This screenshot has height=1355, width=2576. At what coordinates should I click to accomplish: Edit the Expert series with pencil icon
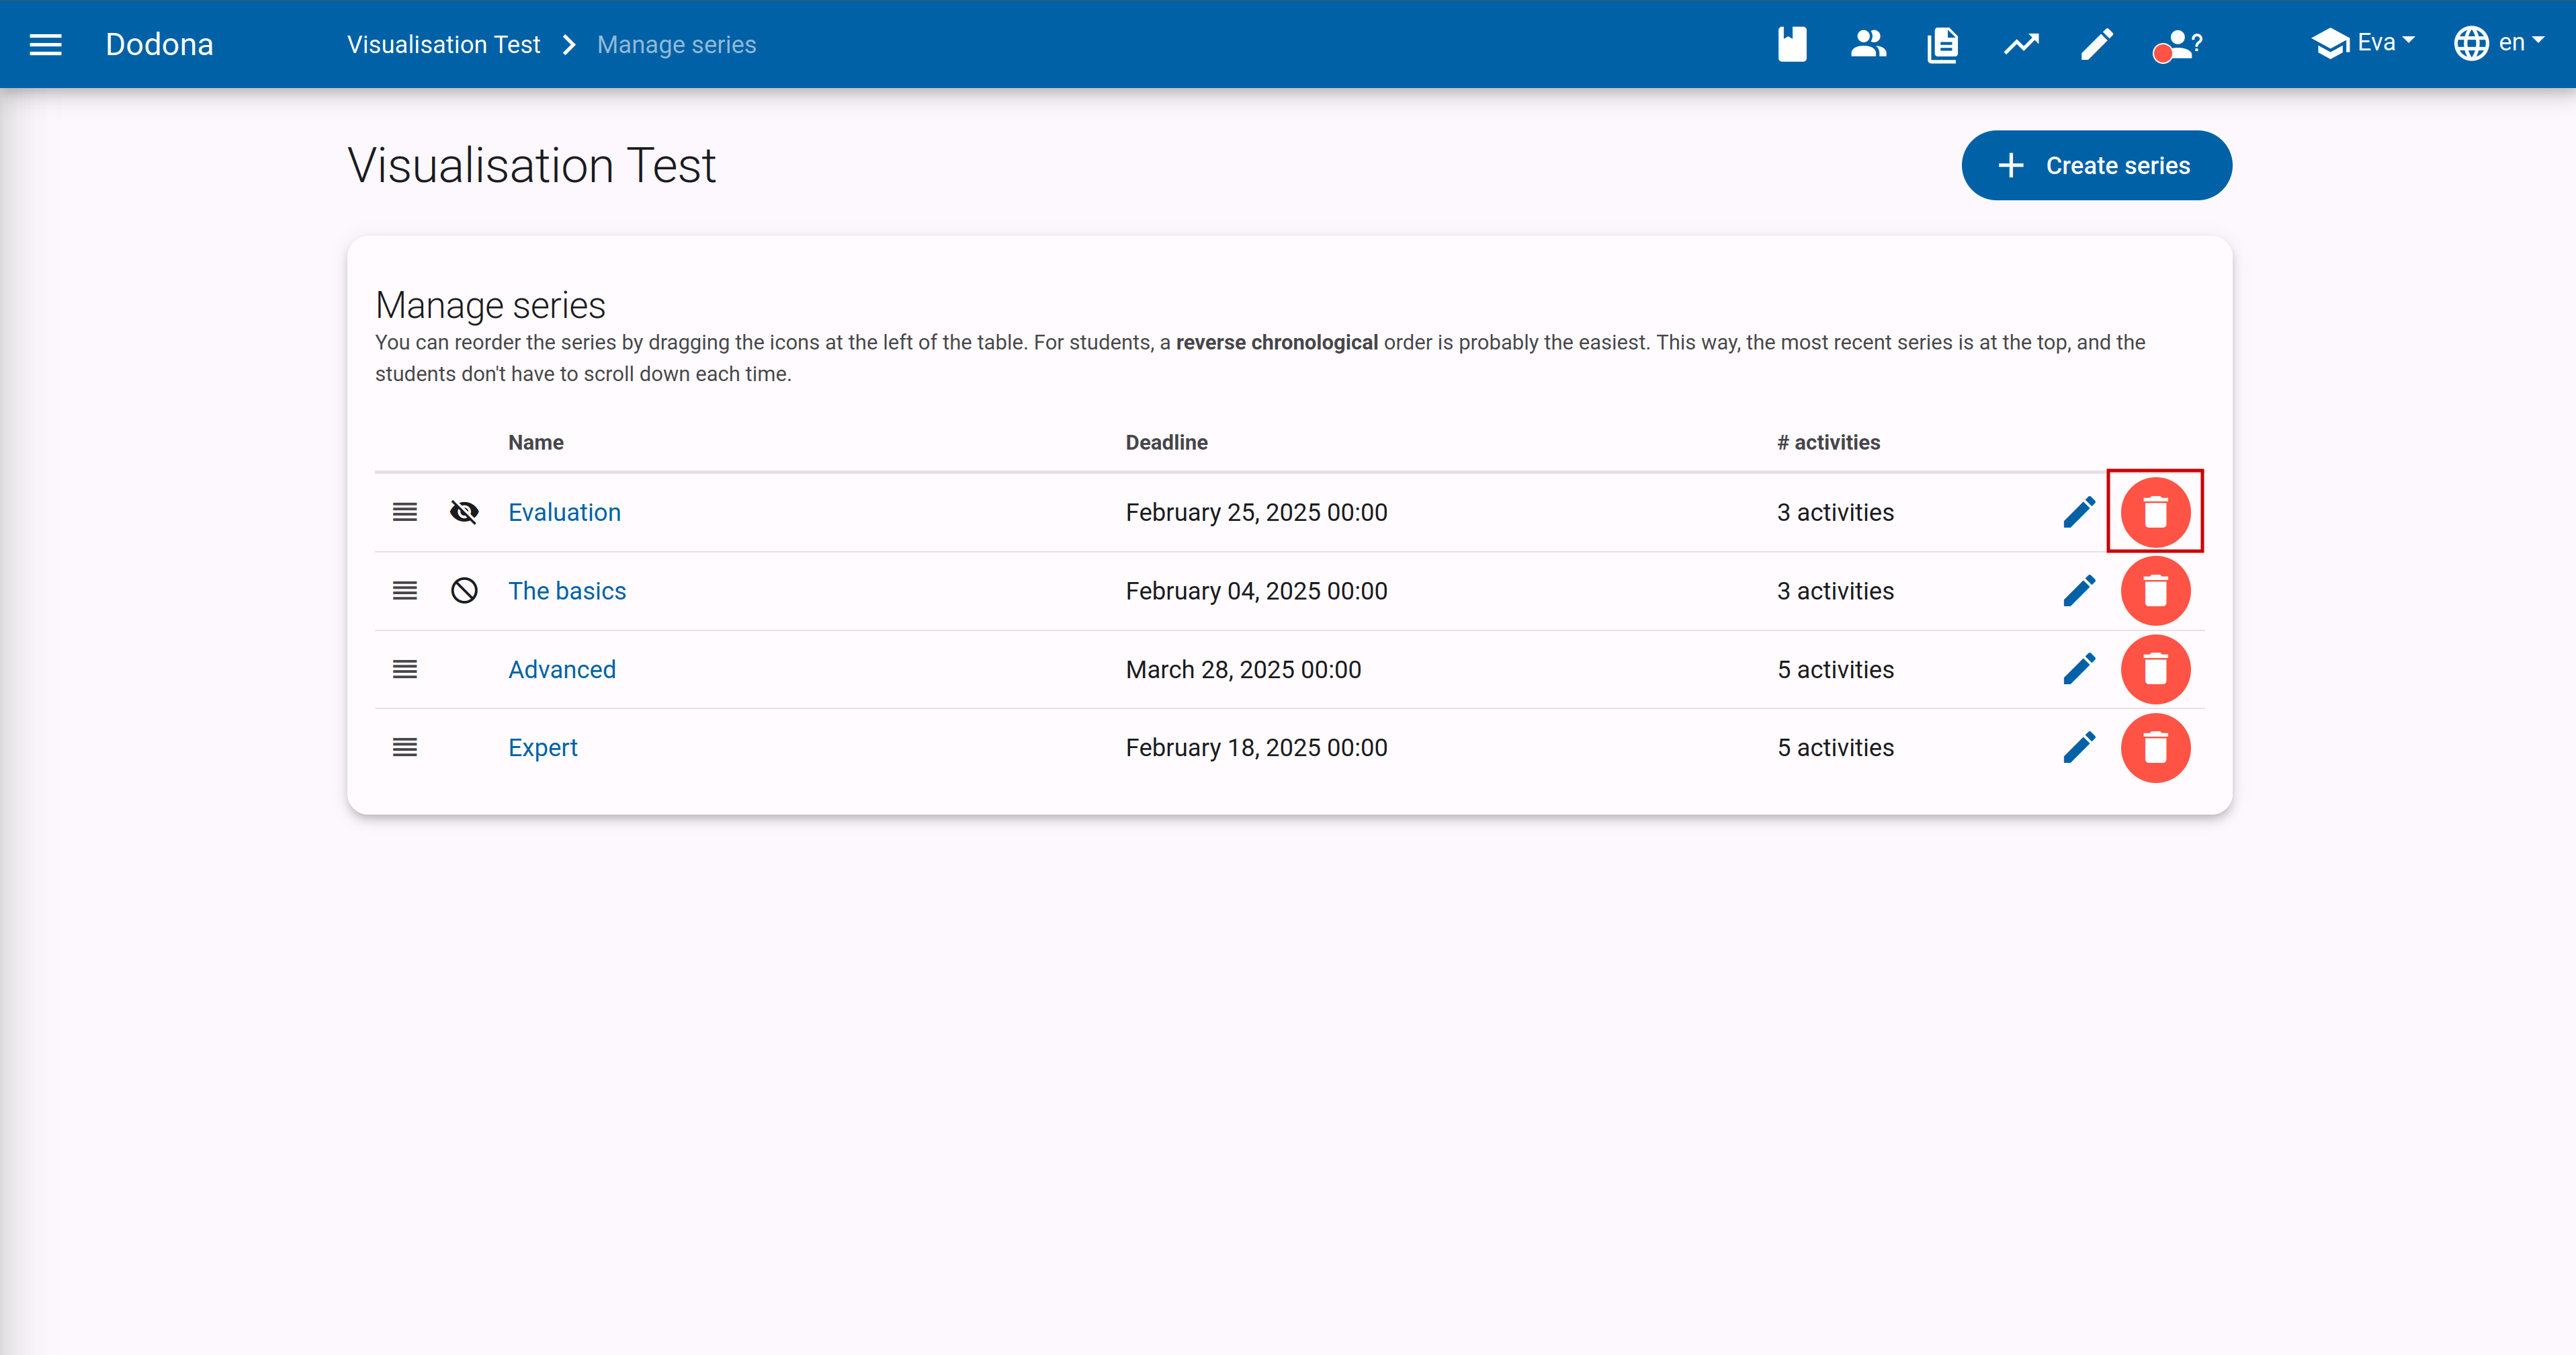(x=2079, y=747)
